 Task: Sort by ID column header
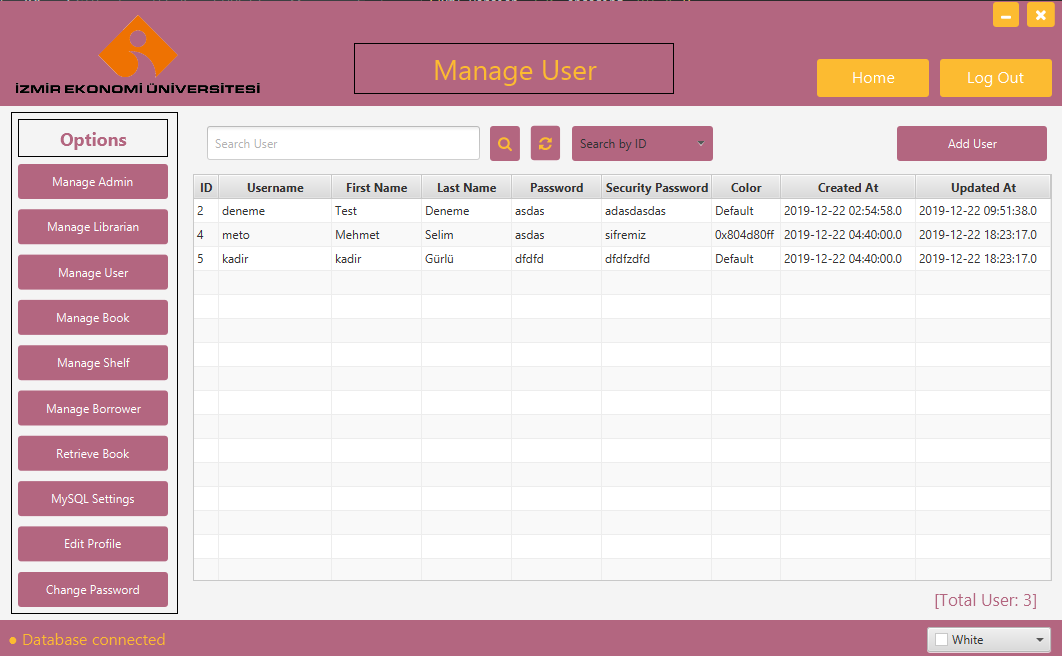point(206,188)
